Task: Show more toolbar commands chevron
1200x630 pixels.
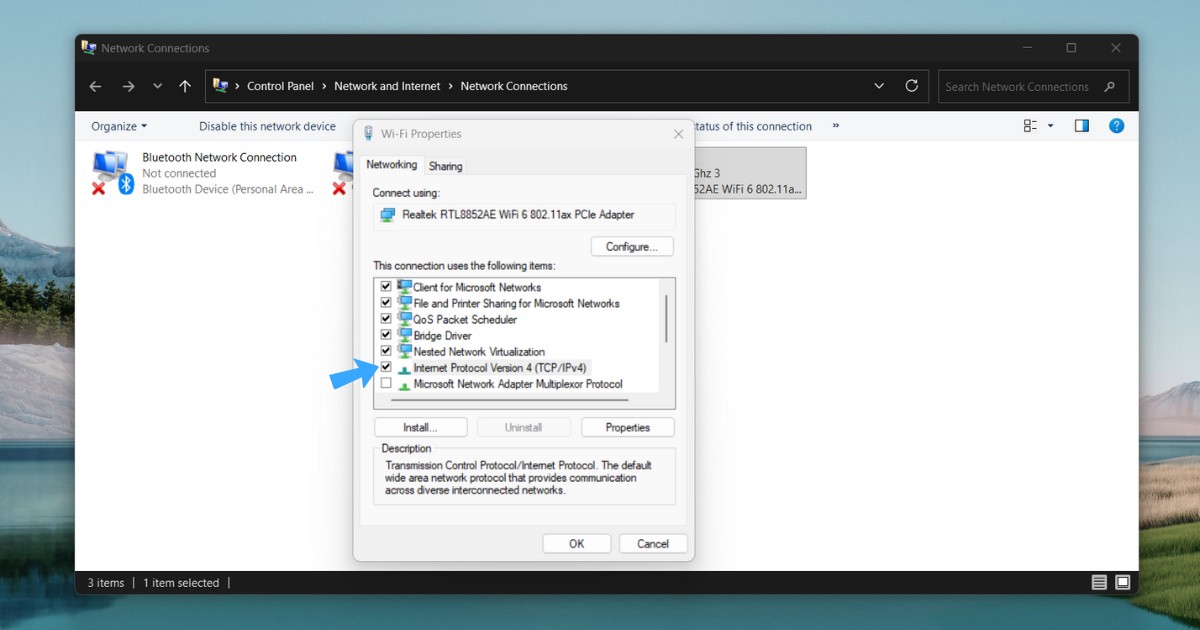Action: (836, 126)
